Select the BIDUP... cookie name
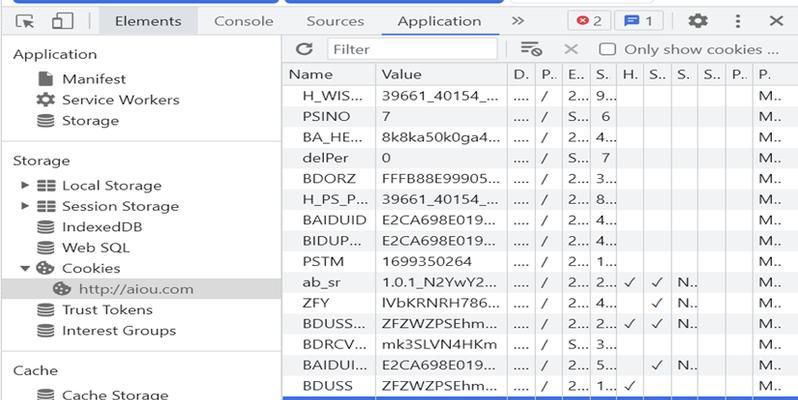The height and width of the screenshot is (400, 798). coord(332,241)
